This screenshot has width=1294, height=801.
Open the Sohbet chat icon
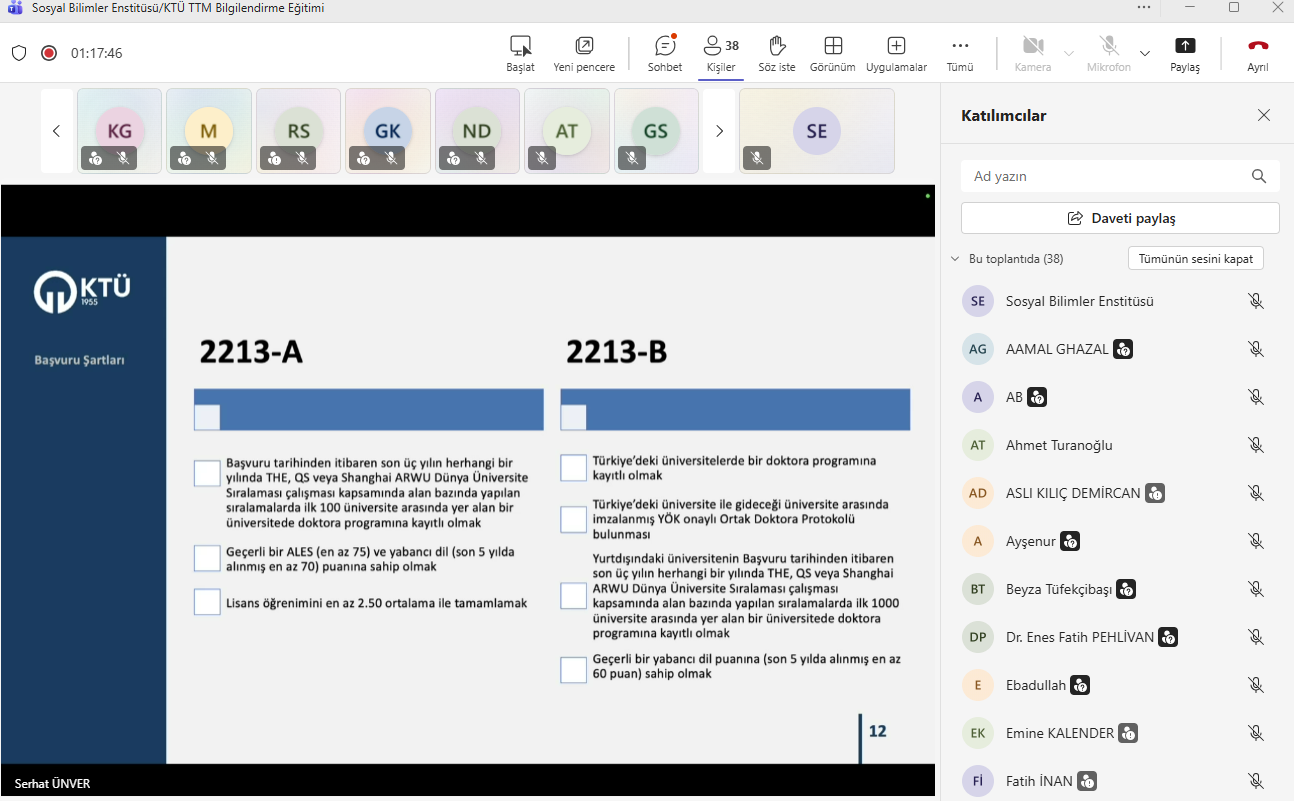[x=665, y=47]
